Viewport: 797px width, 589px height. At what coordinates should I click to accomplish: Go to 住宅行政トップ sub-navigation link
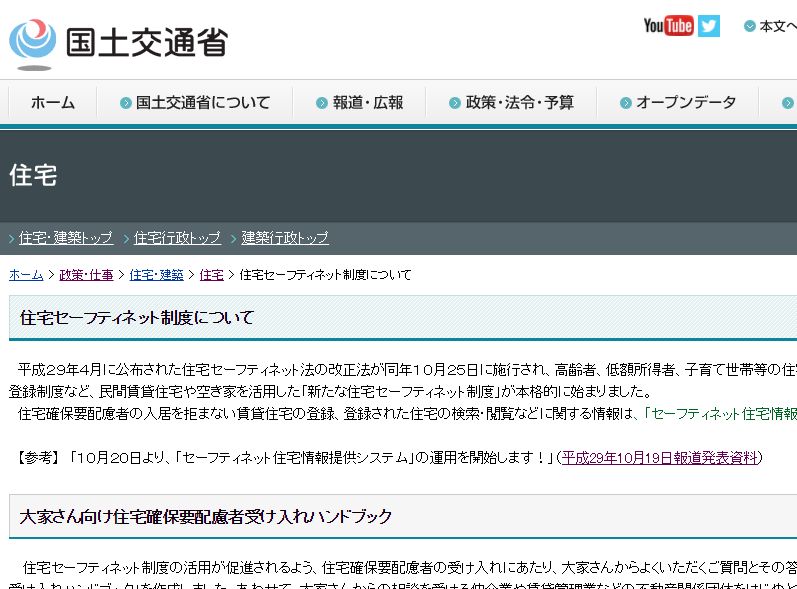pos(177,238)
